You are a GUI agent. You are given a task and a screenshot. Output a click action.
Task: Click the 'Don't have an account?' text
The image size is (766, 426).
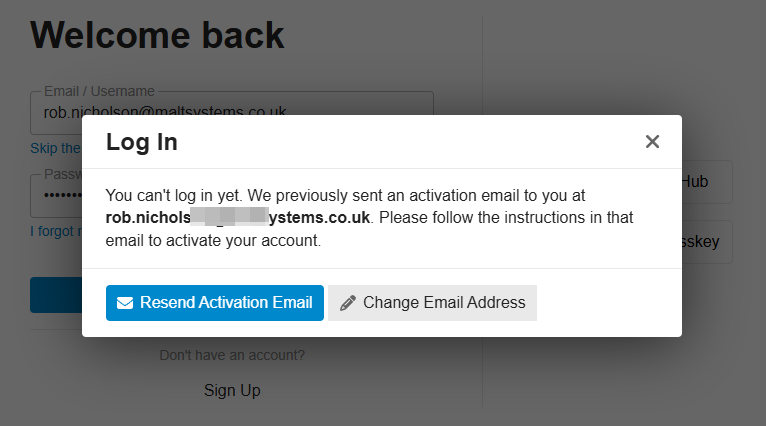(x=232, y=355)
